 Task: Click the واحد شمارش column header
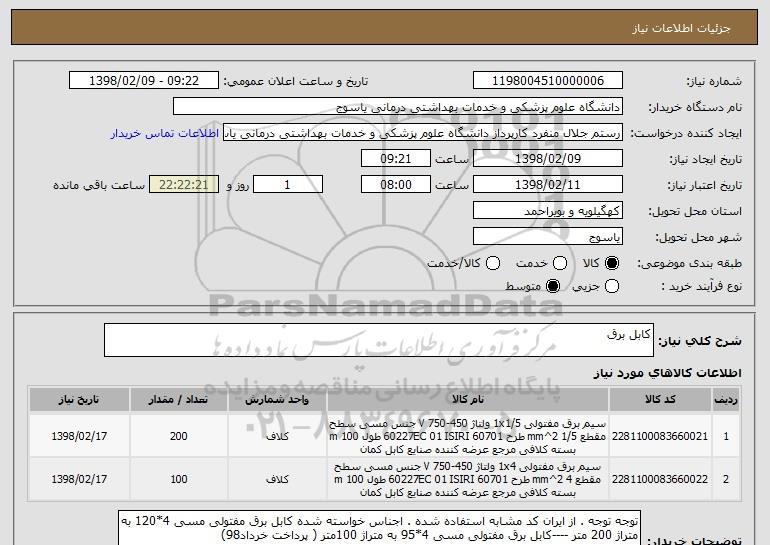point(277,400)
